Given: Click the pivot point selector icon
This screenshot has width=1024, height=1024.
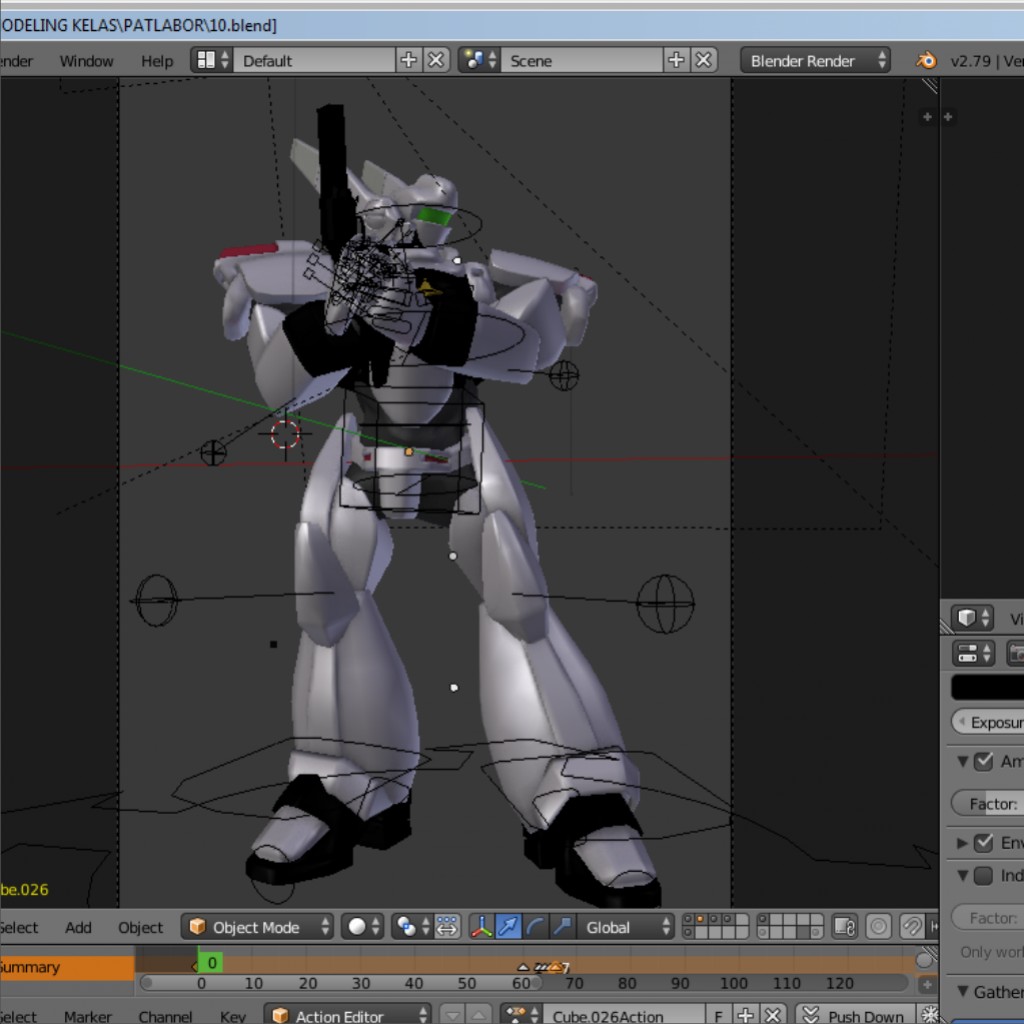Looking at the screenshot, I should (409, 927).
